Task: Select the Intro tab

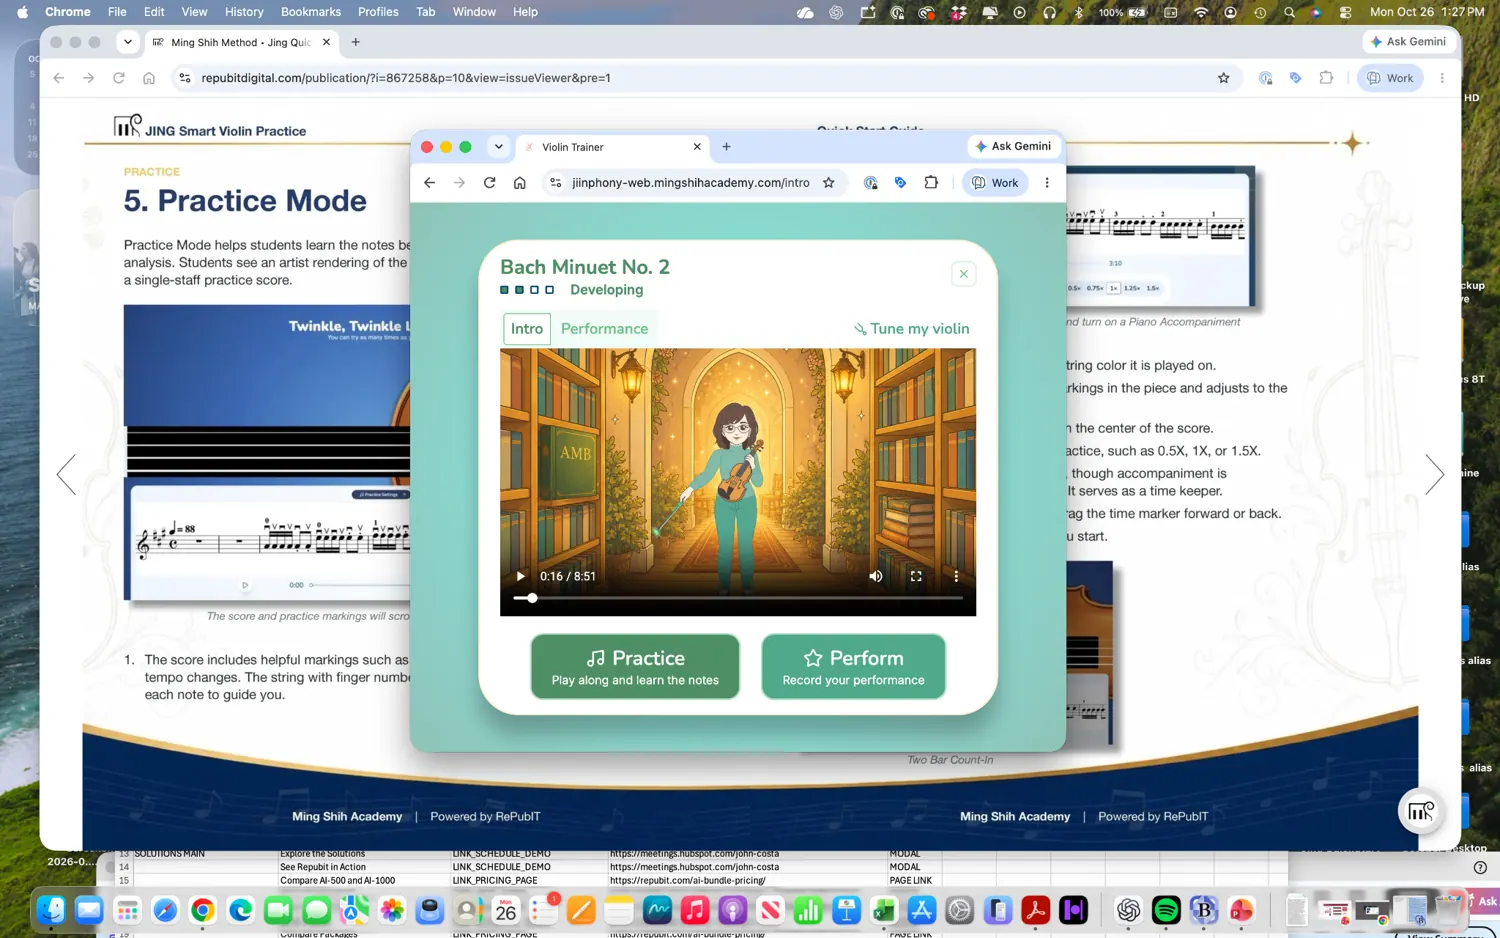Action: (527, 329)
